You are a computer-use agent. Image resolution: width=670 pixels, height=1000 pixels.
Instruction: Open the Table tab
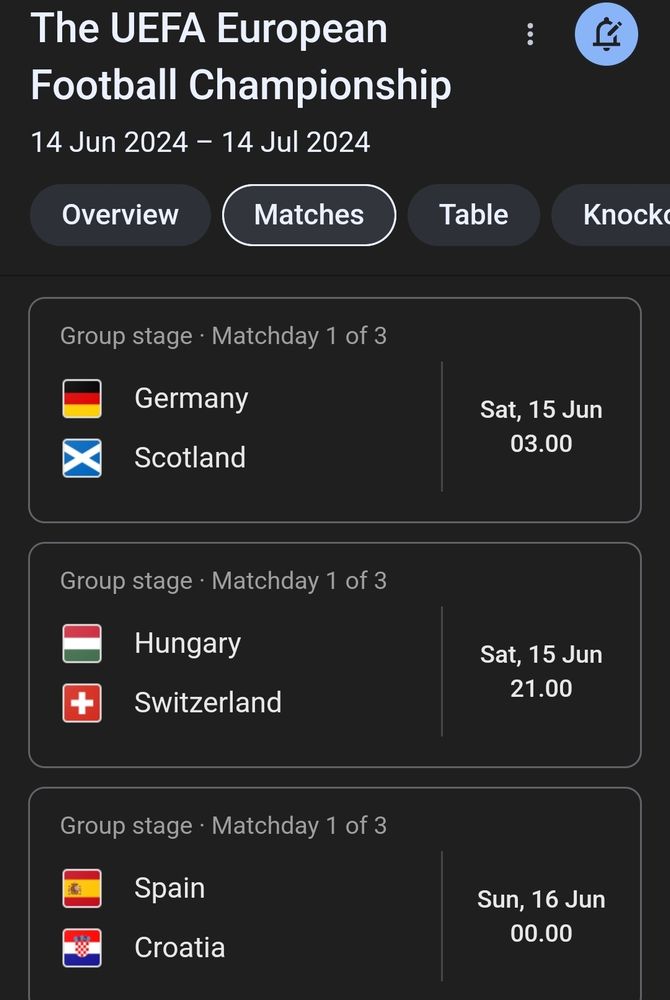474,215
